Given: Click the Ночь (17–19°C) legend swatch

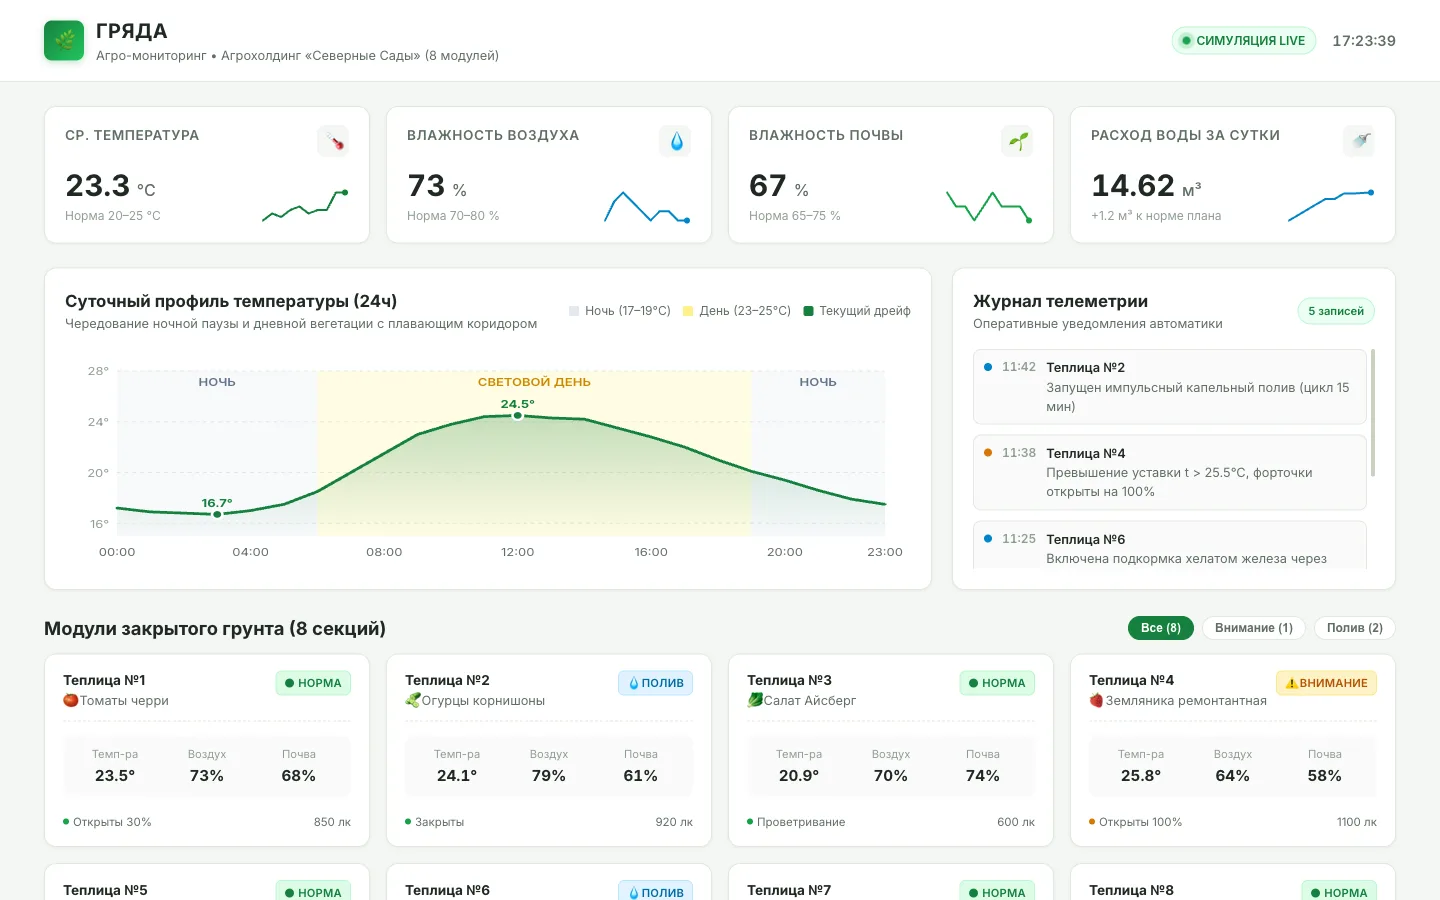Looking at the screenshot, I should point(574,311).
